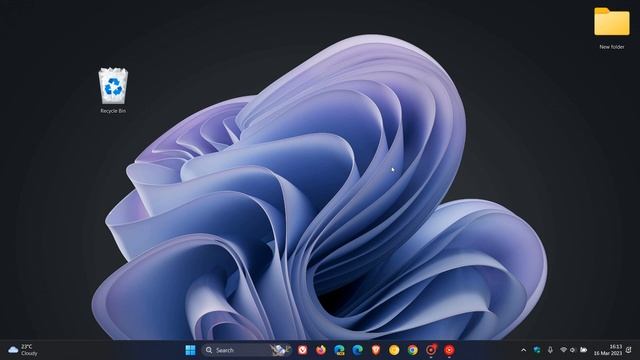The height and width of the screenshot is (360, 640).
Task: Click the volume speaker tray icon
Action: (573, 350)
